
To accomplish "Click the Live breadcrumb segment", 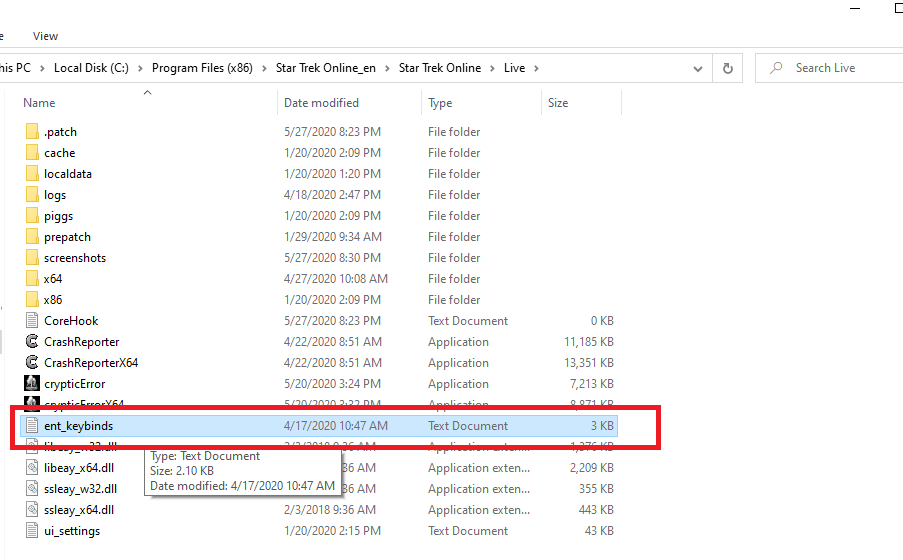I will [x=514, y=68].
